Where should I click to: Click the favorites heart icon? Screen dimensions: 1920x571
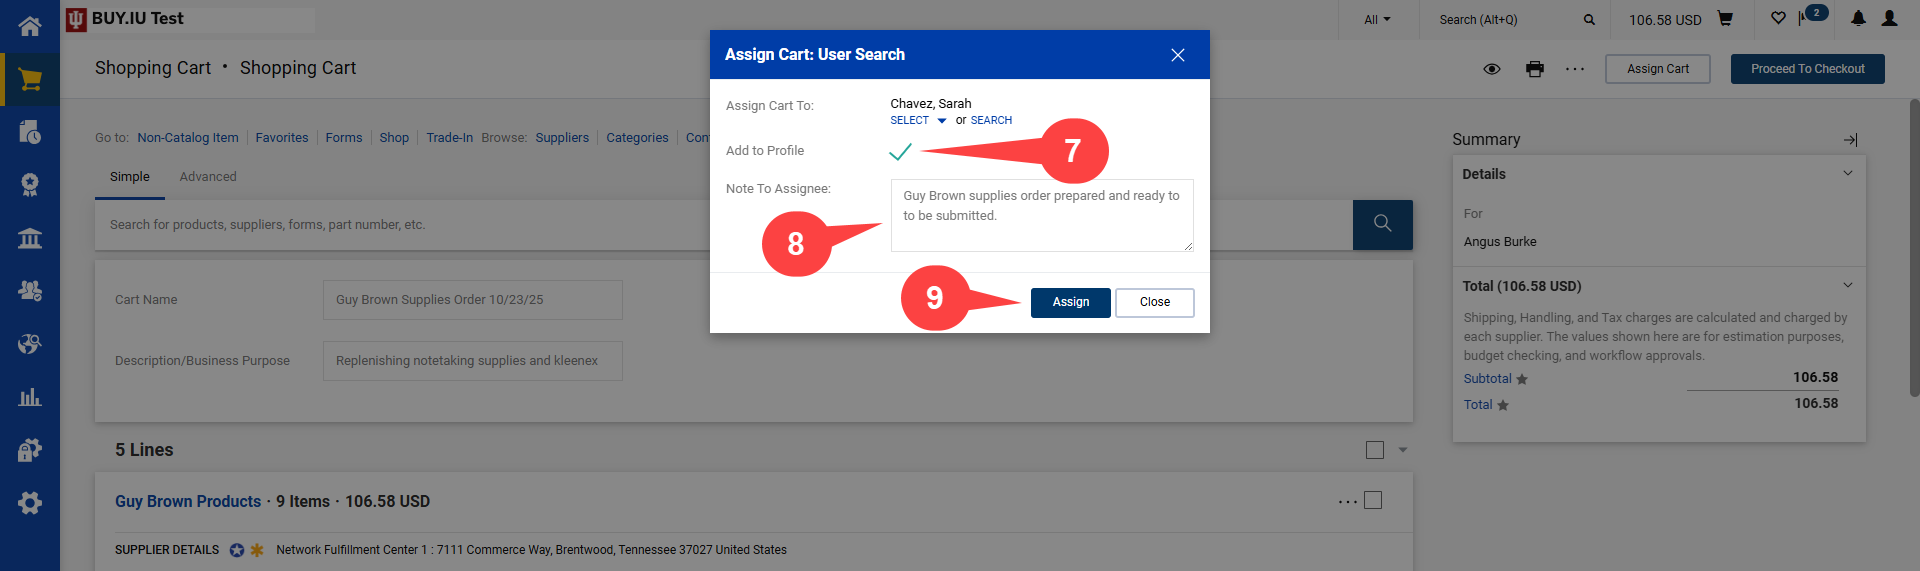pos(1778,19)
